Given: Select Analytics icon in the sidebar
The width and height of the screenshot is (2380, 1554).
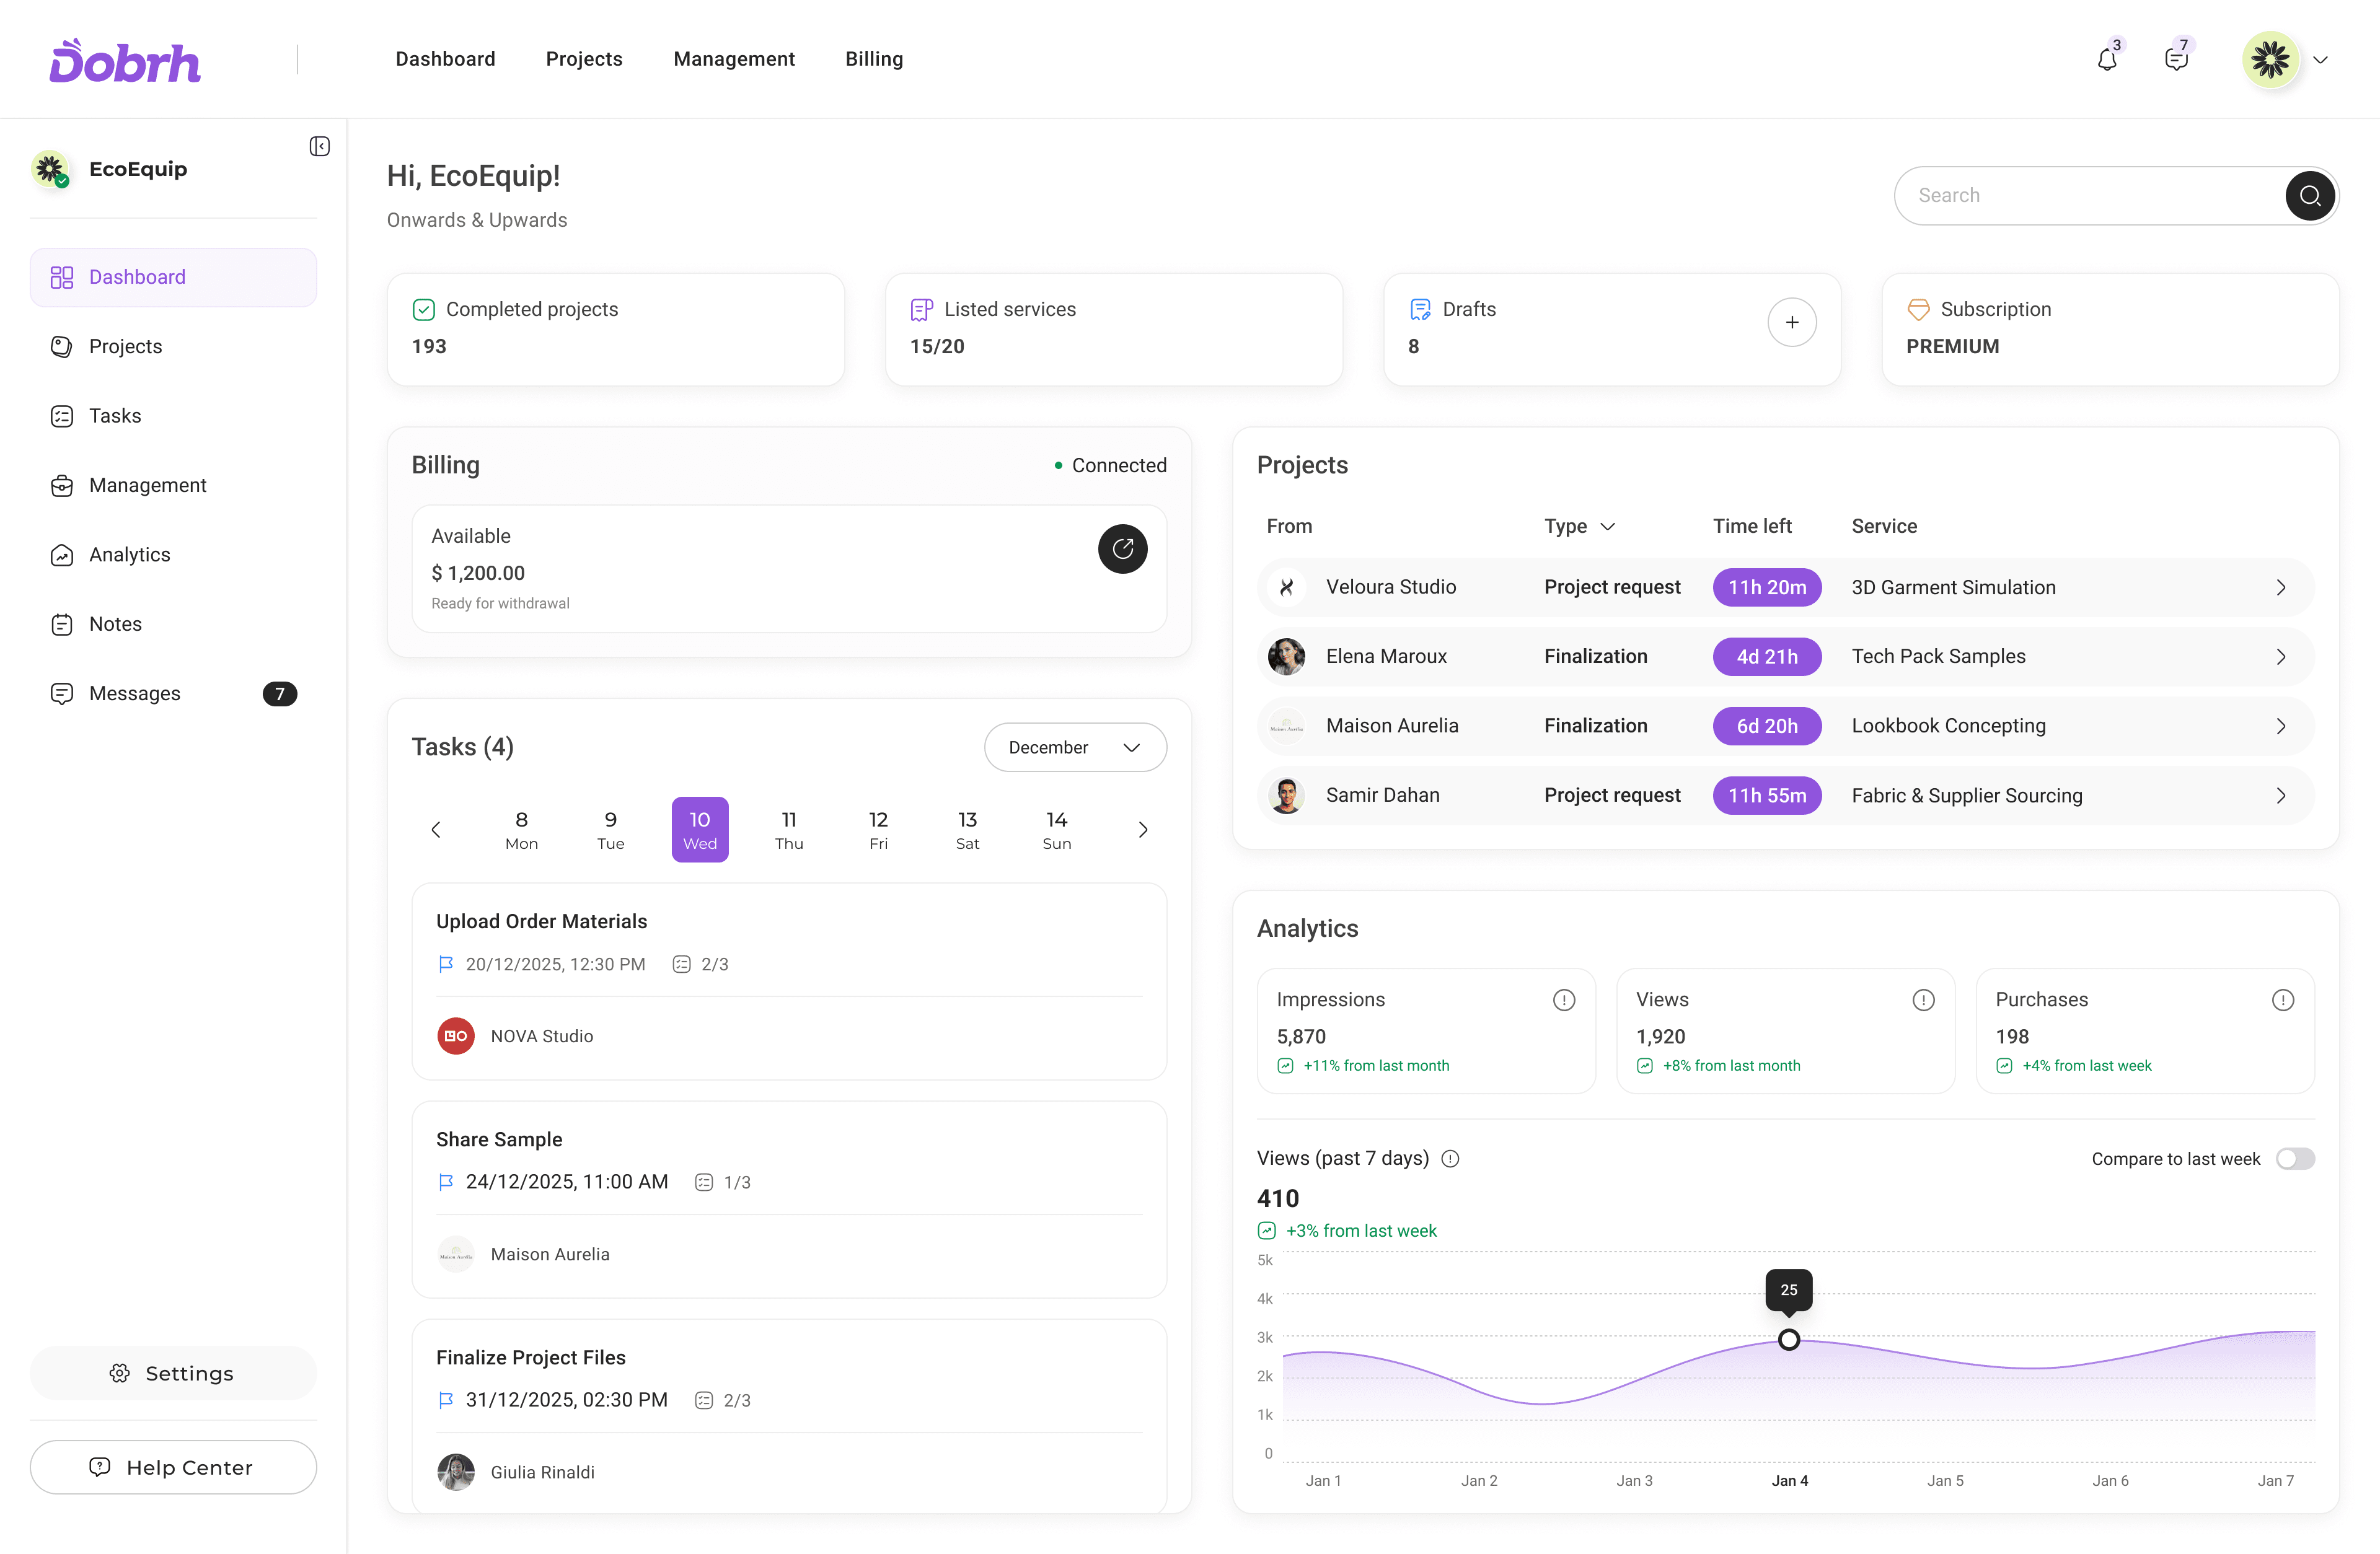Looking at the screenshot, I should point(61,555).
